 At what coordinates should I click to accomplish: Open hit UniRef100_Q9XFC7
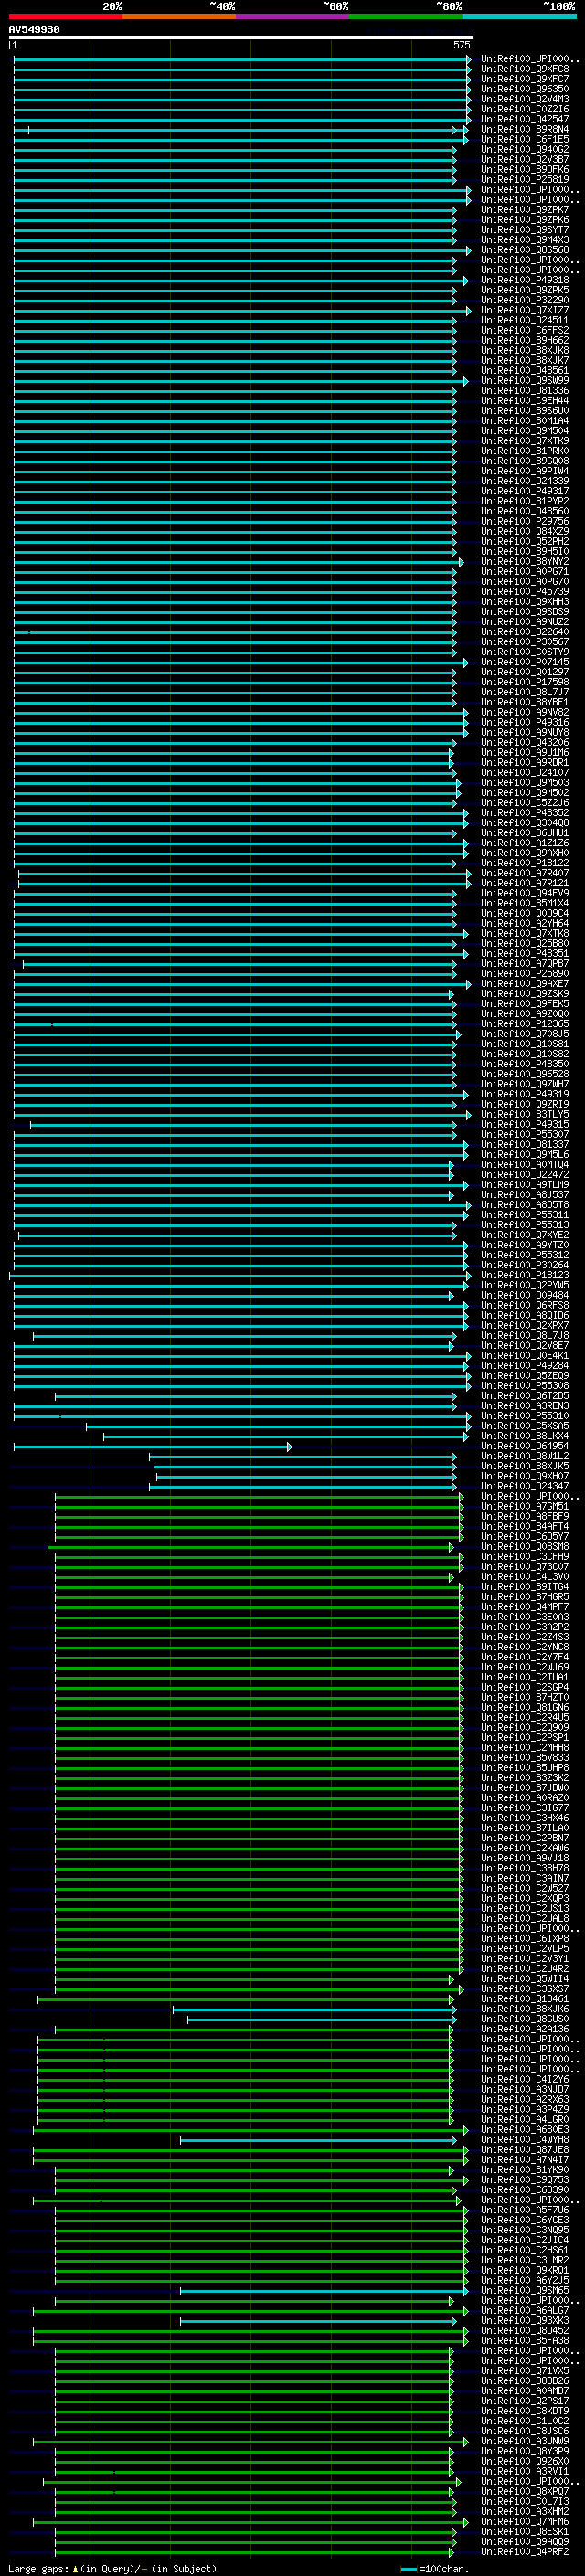click(525, 79)
